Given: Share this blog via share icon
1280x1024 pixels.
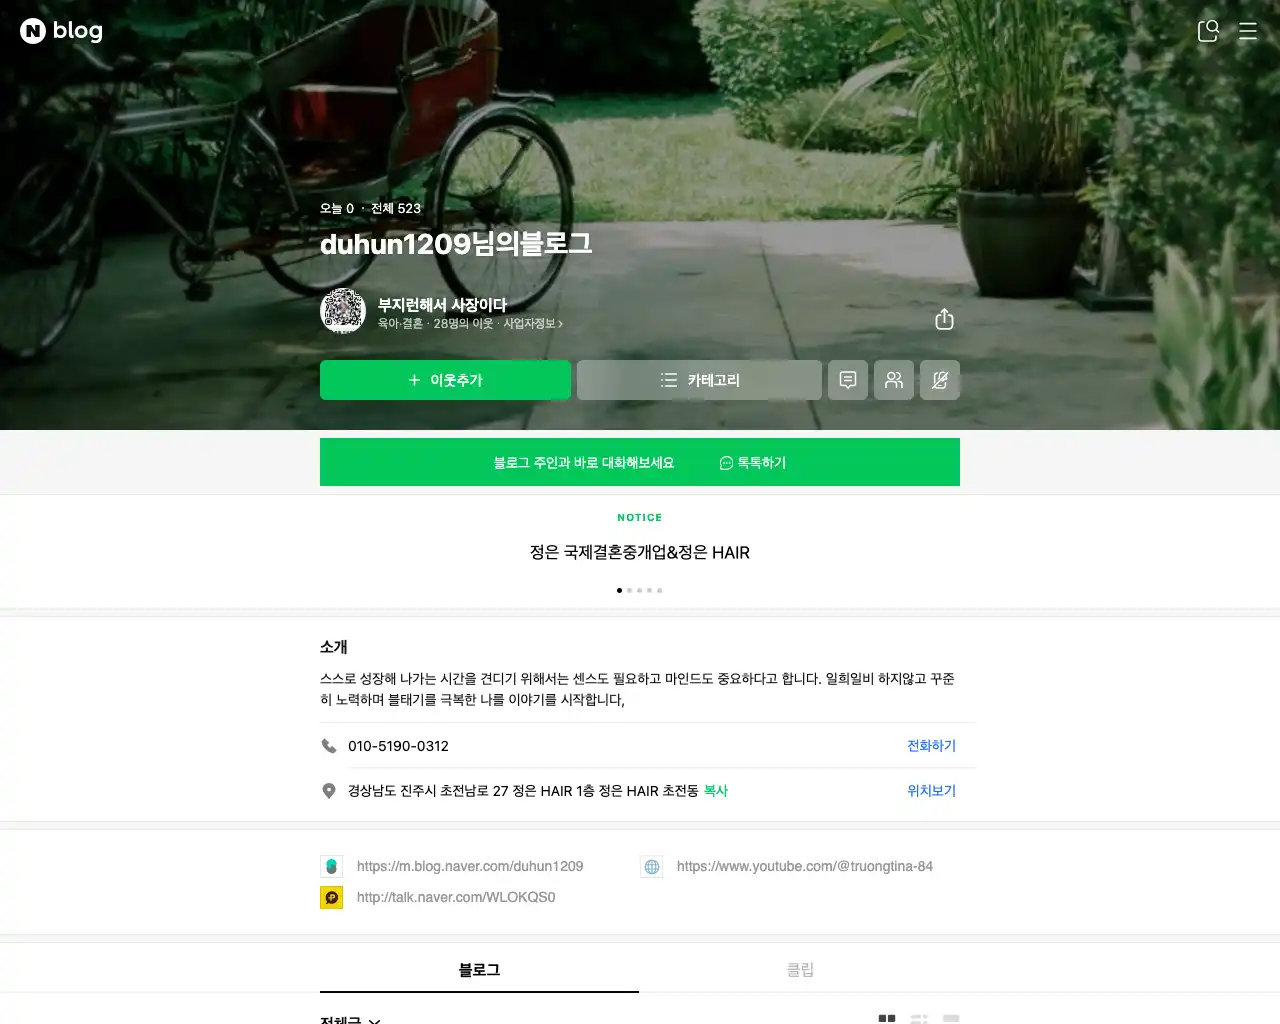Looking at the screenshot, I should (944, 319).
